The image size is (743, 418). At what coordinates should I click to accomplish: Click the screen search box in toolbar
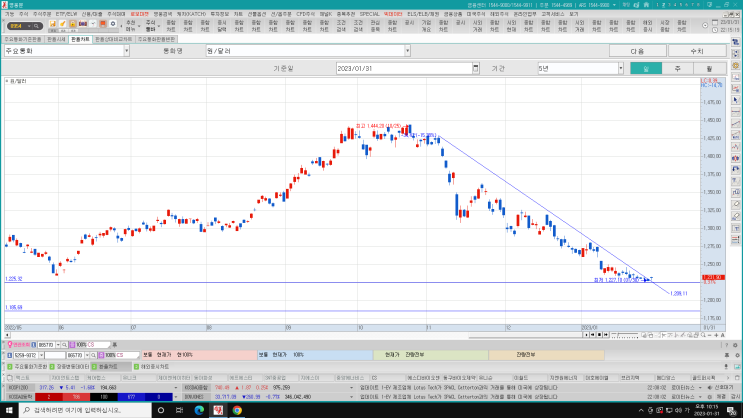25,26
